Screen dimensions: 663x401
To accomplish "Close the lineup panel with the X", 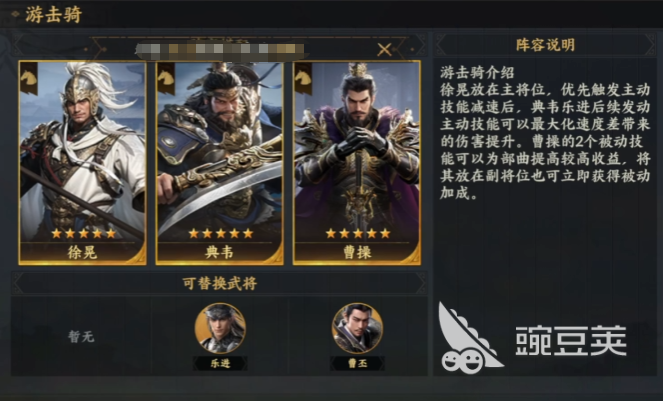I will click(384, 50).
